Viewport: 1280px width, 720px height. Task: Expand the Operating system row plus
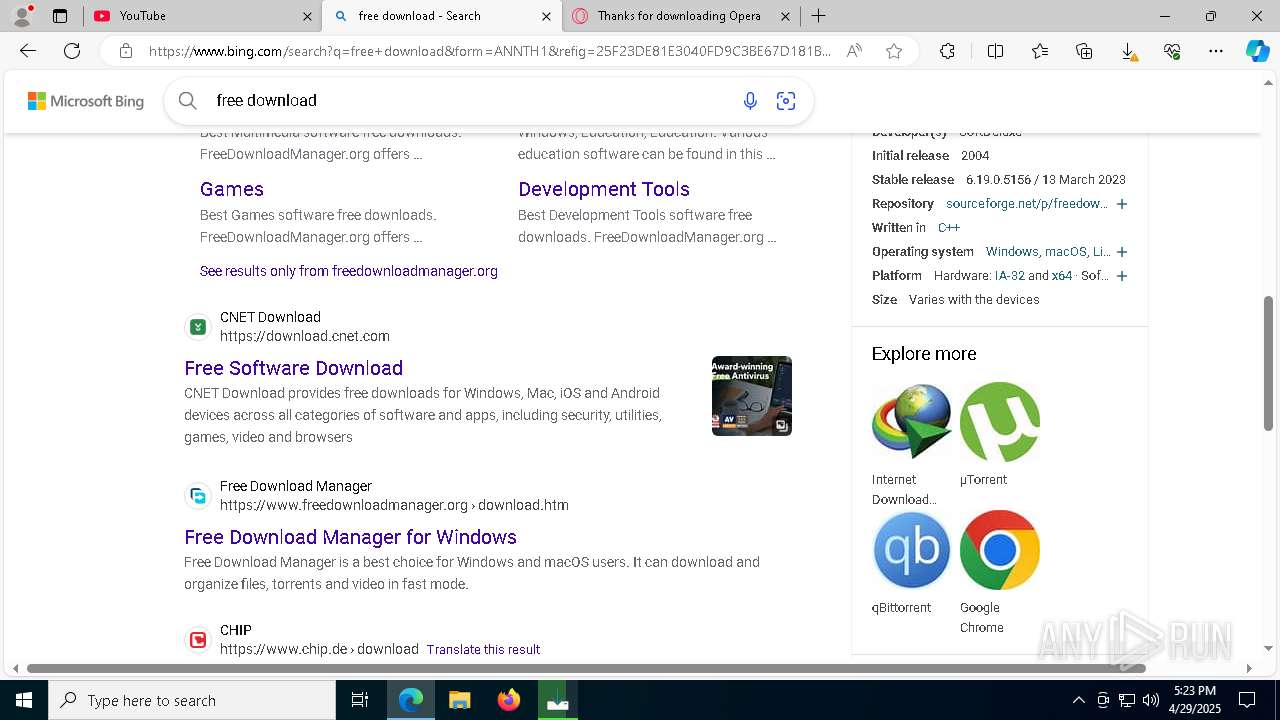(1122, 252)
